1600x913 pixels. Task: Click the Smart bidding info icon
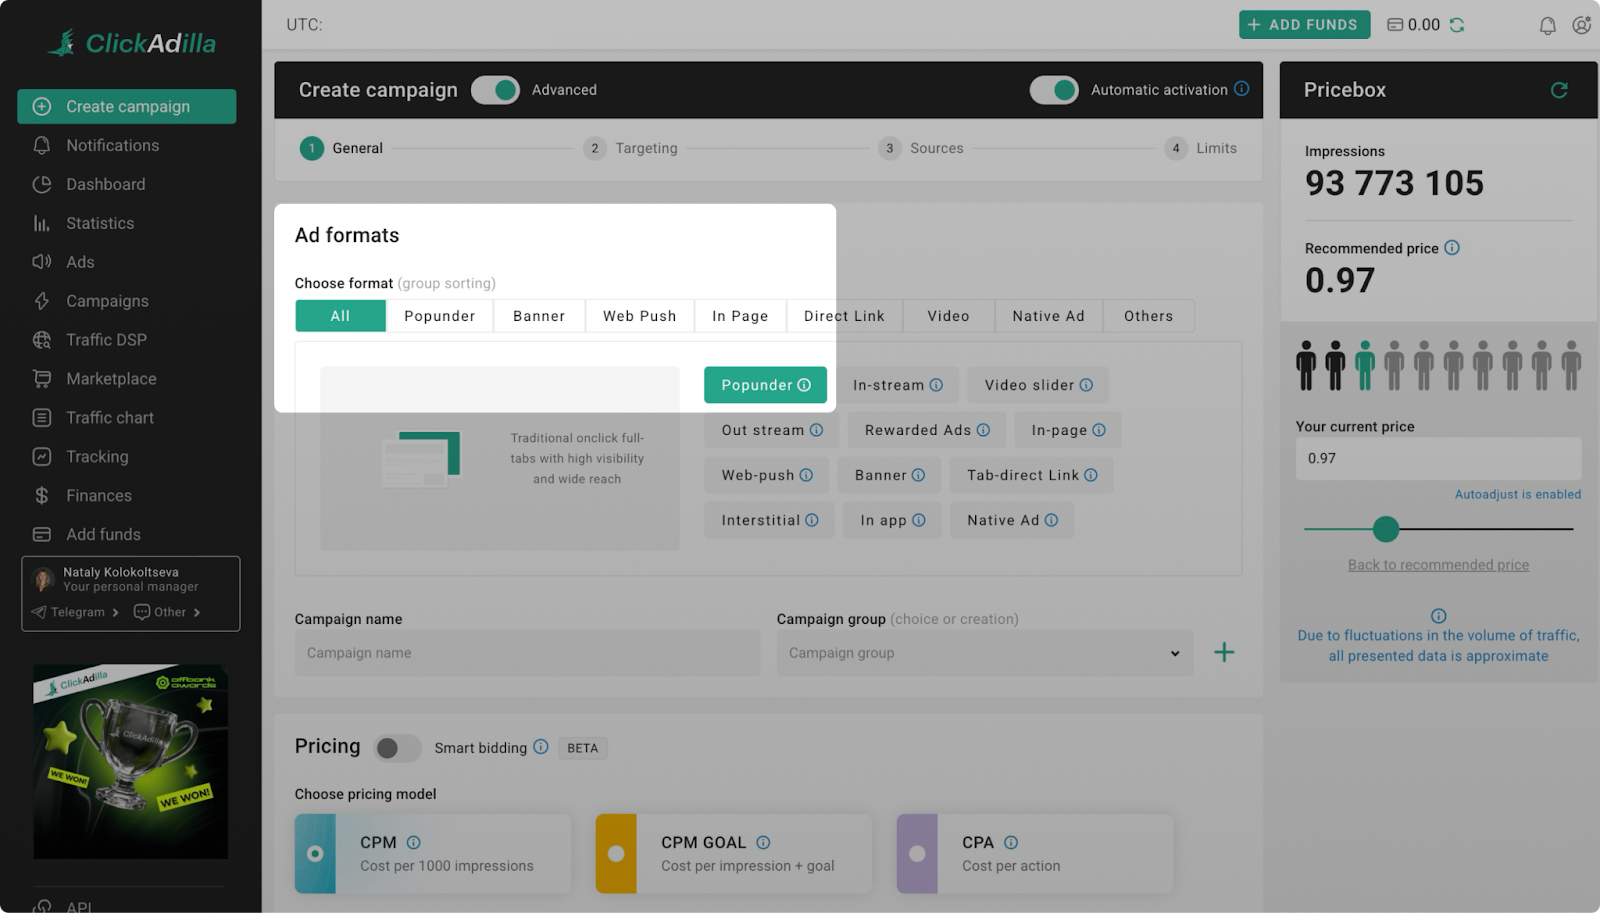541,746
